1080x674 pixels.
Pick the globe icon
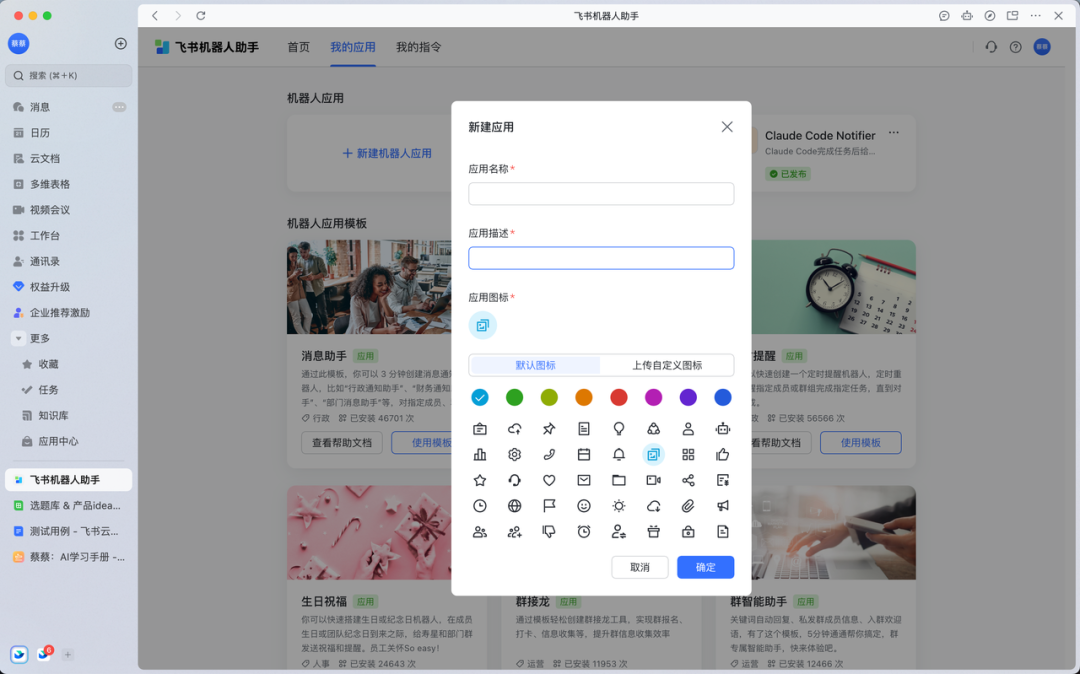click(515, 506)
